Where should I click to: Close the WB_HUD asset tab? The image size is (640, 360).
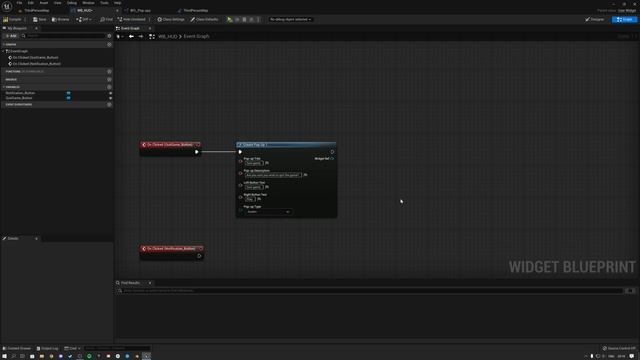point(117,10)
